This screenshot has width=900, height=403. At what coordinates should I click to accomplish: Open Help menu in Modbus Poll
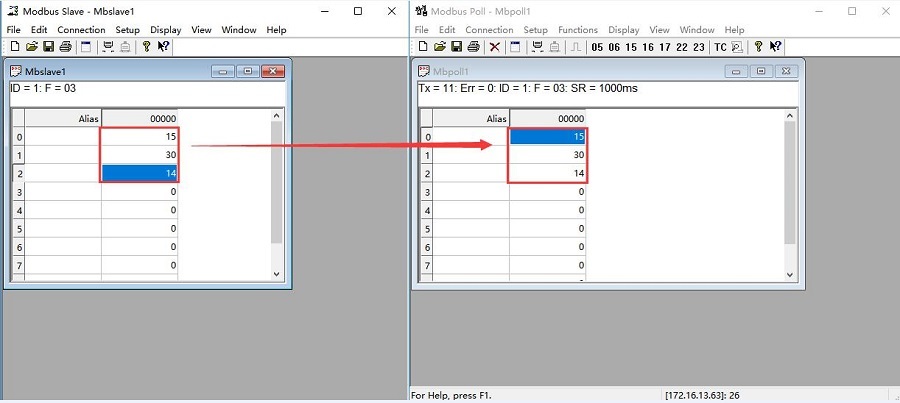734,30
